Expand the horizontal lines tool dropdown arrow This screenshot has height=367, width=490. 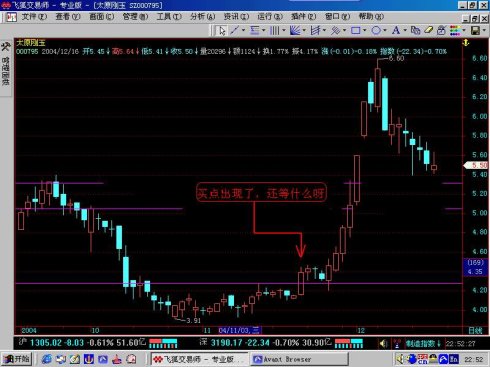[264, 30]
